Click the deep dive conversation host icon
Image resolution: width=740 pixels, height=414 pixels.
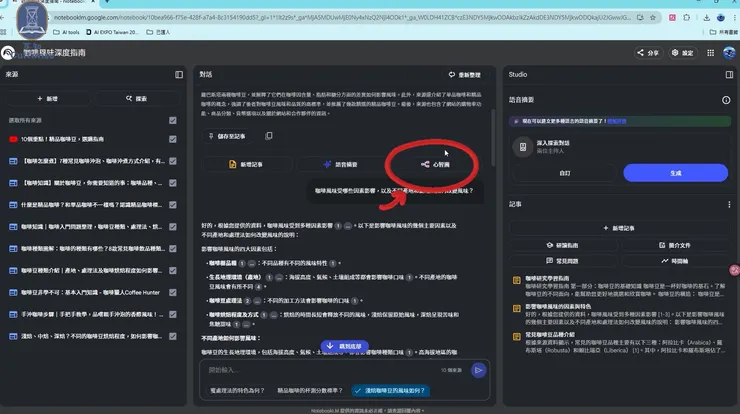pos(523,147)
